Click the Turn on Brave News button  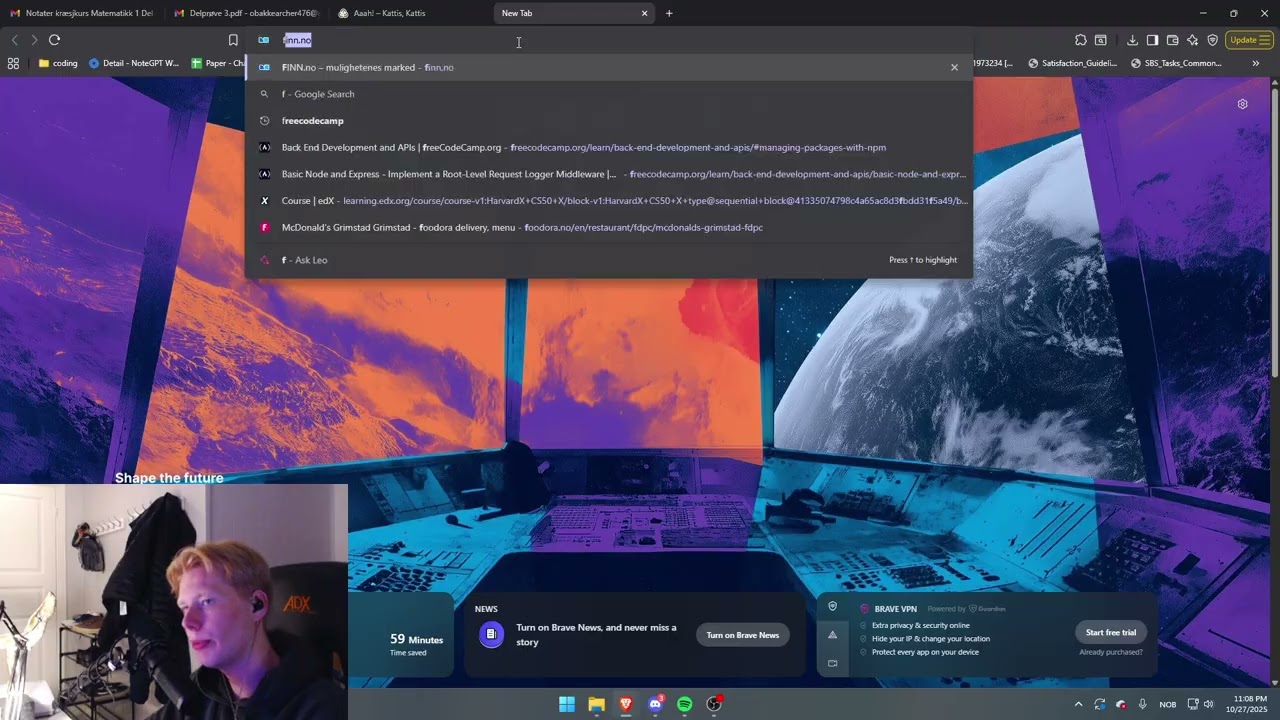(742, 635)
